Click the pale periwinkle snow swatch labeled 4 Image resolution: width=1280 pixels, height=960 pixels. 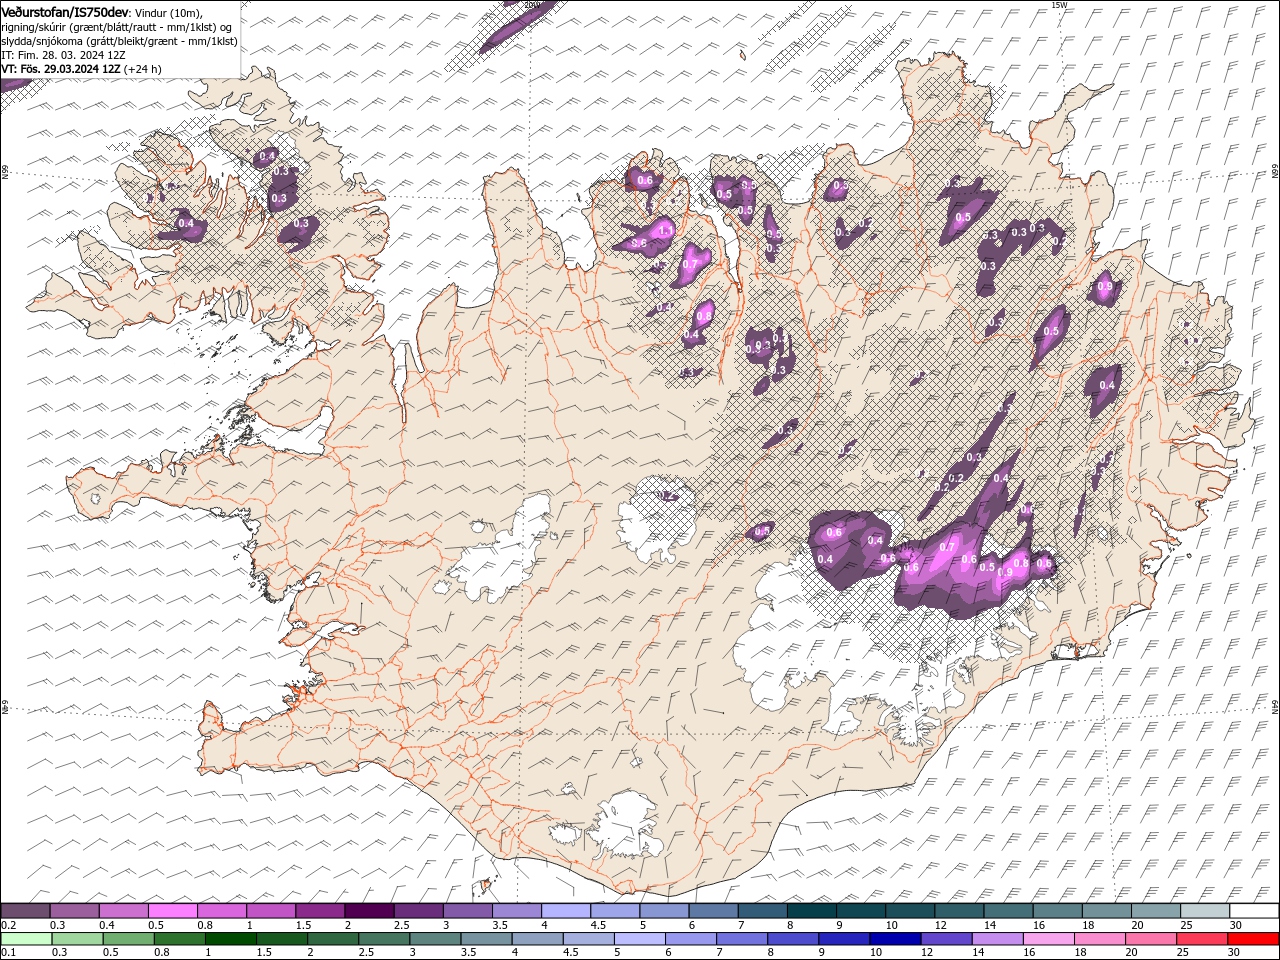coord(566,911)
